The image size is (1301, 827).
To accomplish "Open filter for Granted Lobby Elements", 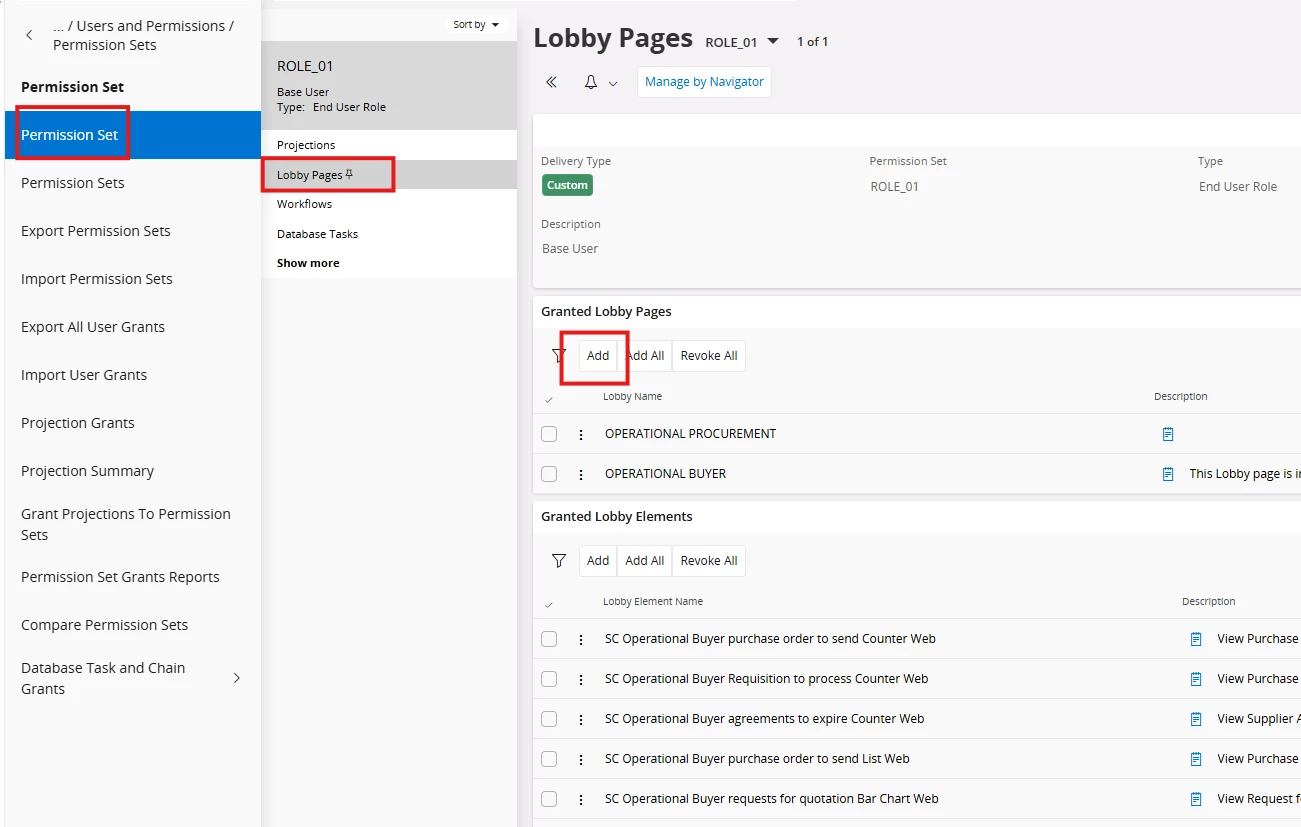I will [x=559, y=561].
